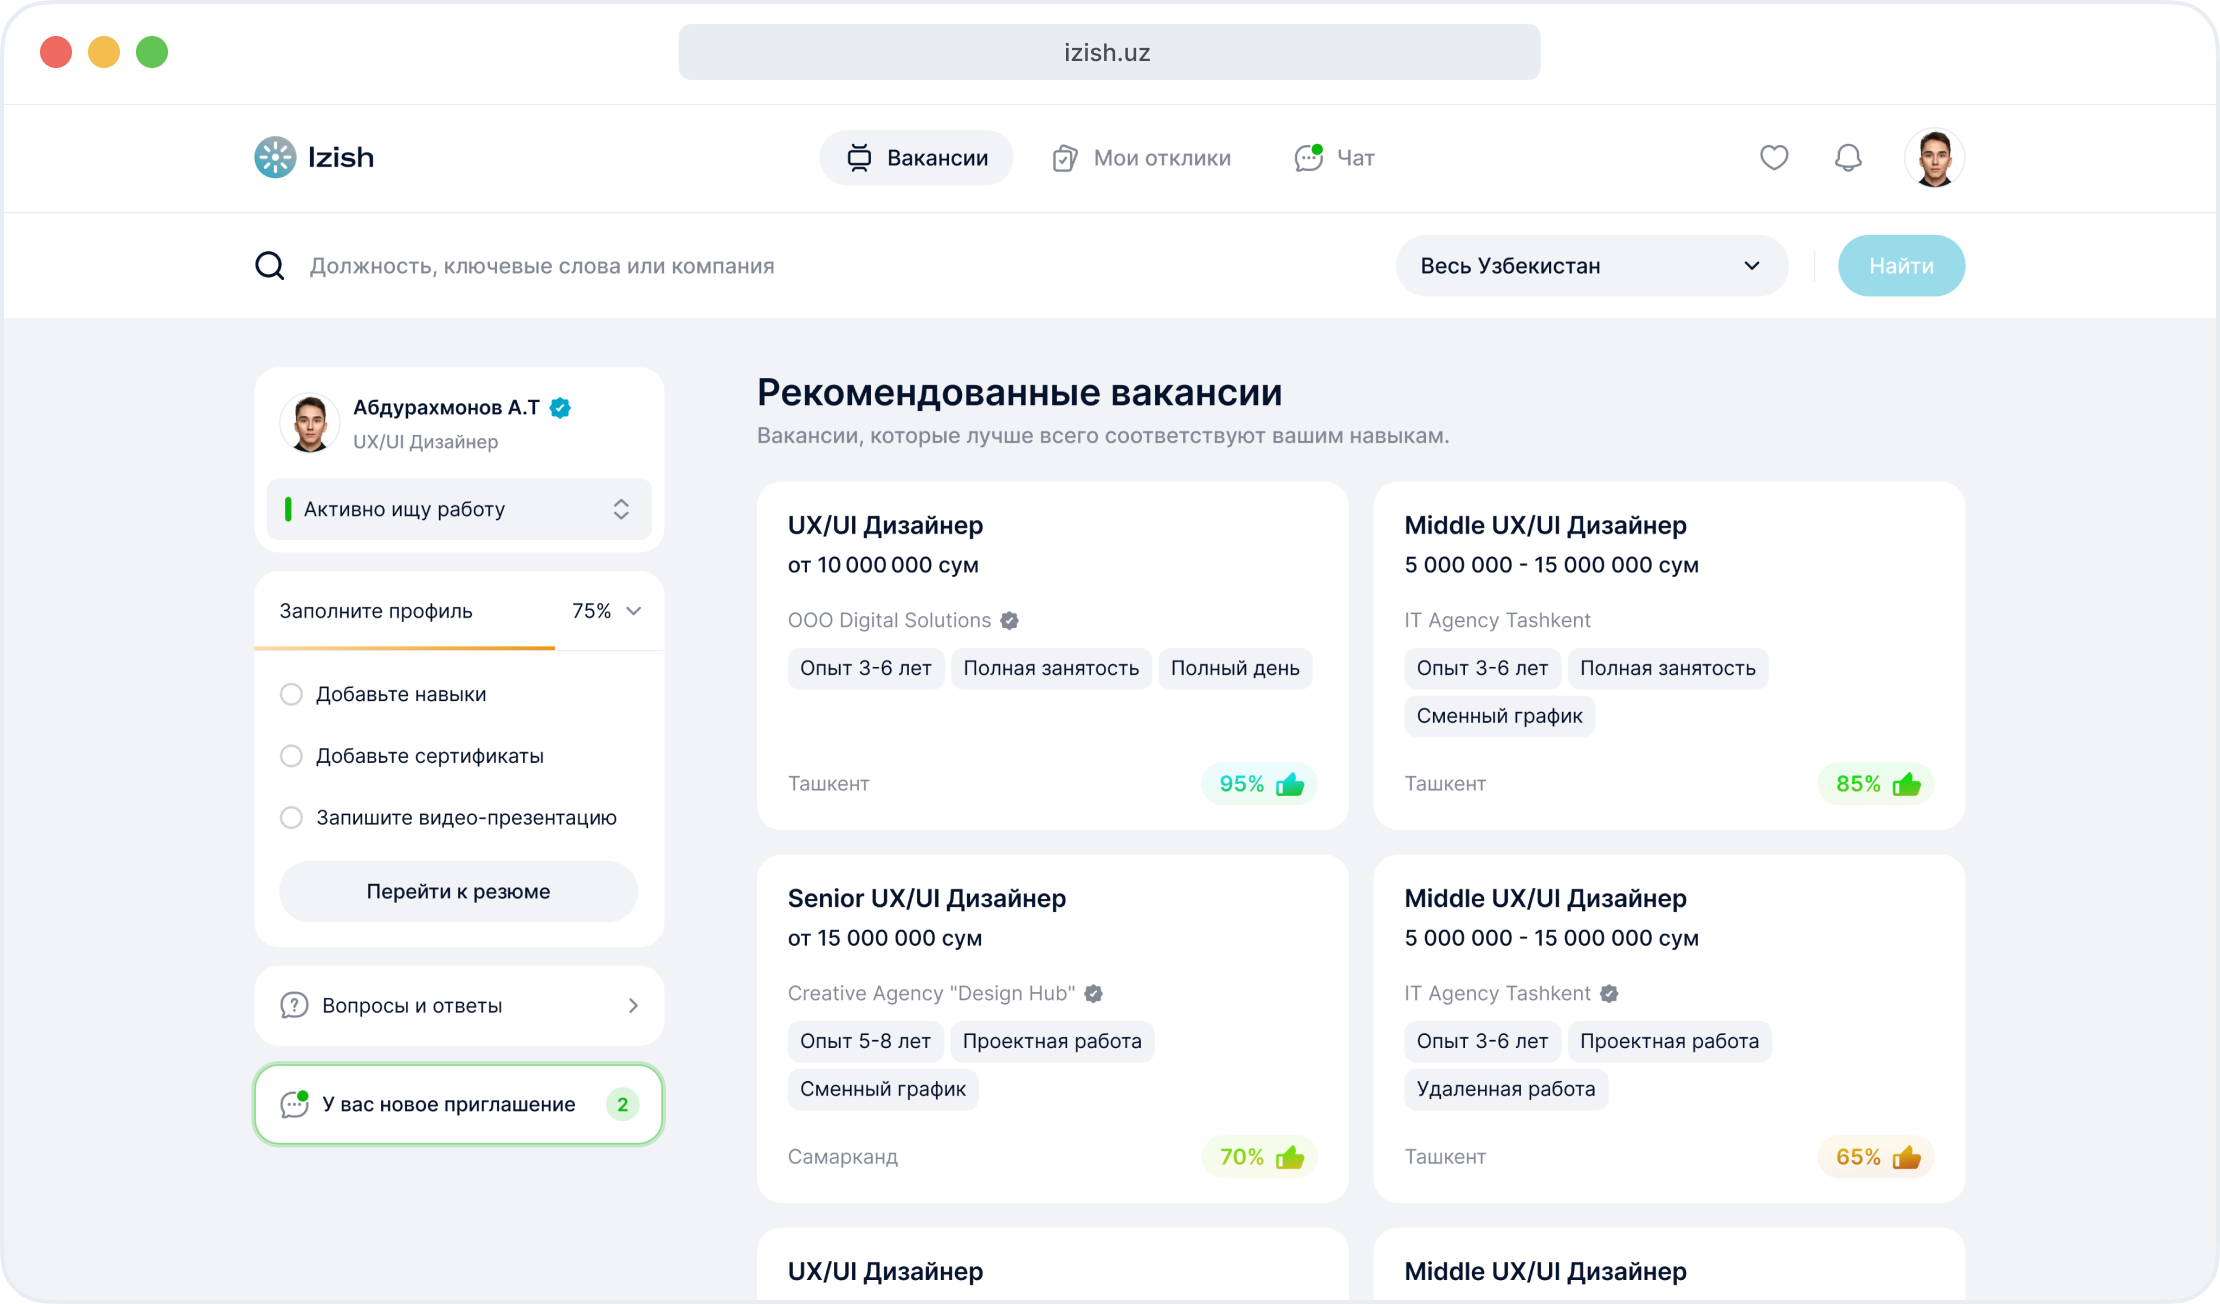This screenshot has width=2220, height=1304.
Task: Check the Добавьте навыки circle
Action: [291, 694]
